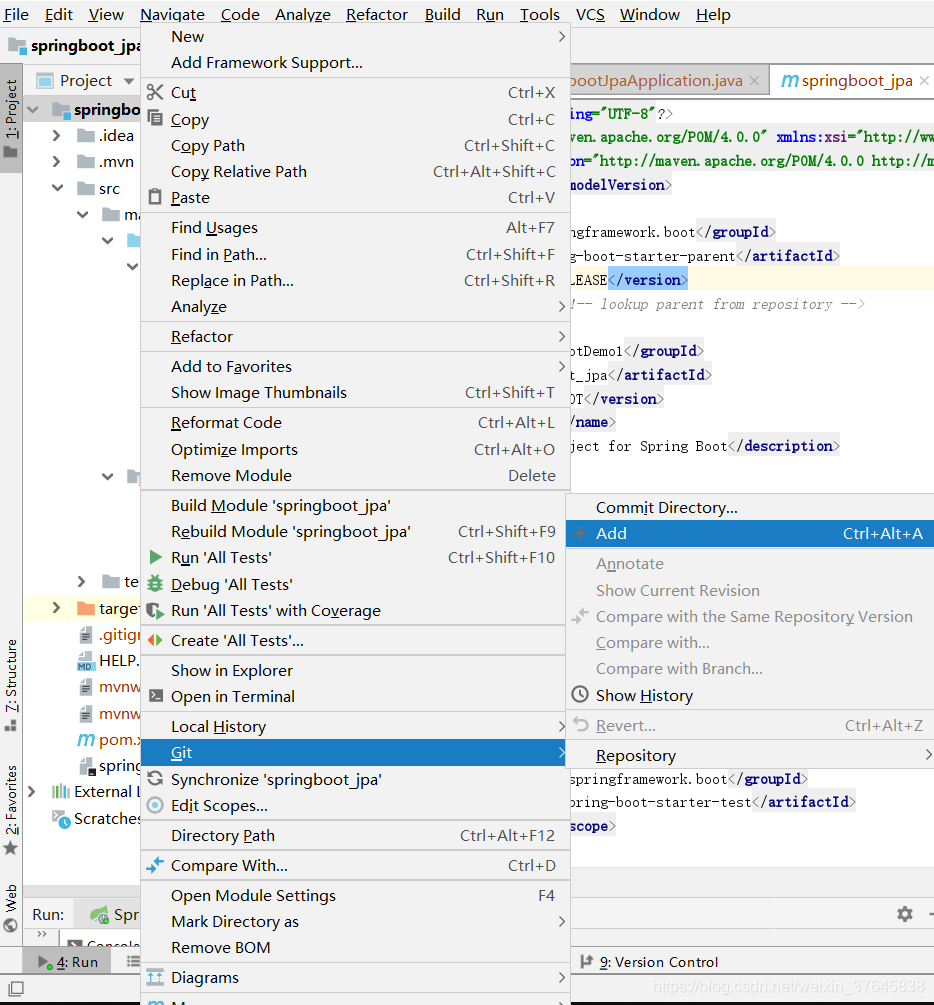Screen dimensions: 934x1005
Task: Open the Tools menu
Action: pos(539,14)
